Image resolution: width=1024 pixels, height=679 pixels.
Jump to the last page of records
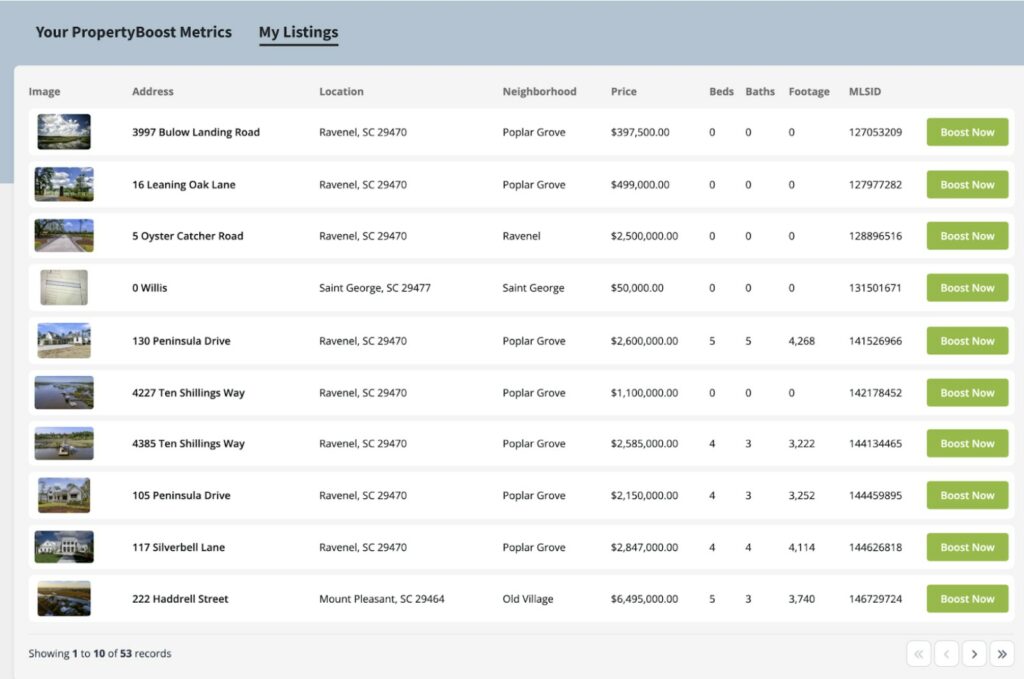coord(1001,654)
